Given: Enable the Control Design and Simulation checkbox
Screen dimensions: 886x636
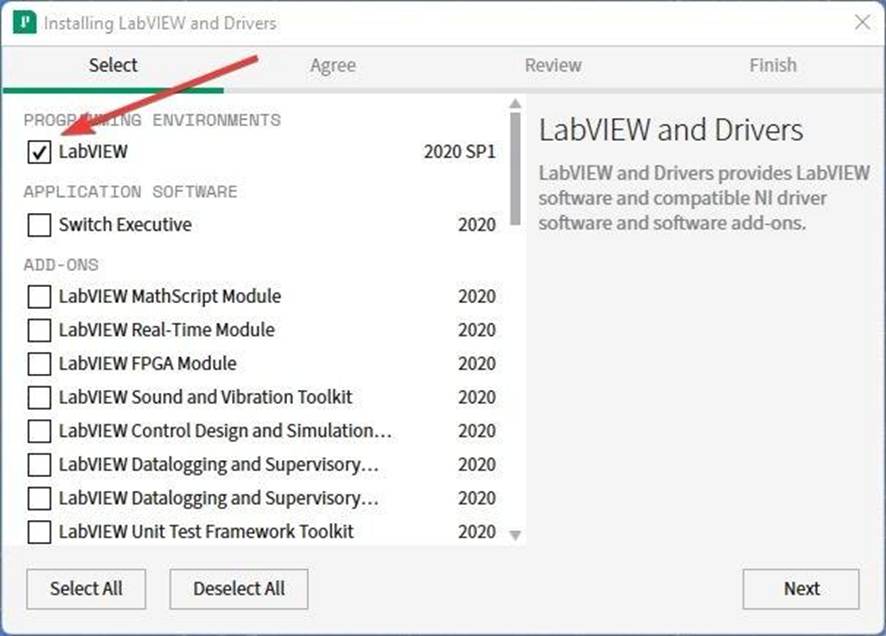Looking at the screenshot, I should 39,432.
